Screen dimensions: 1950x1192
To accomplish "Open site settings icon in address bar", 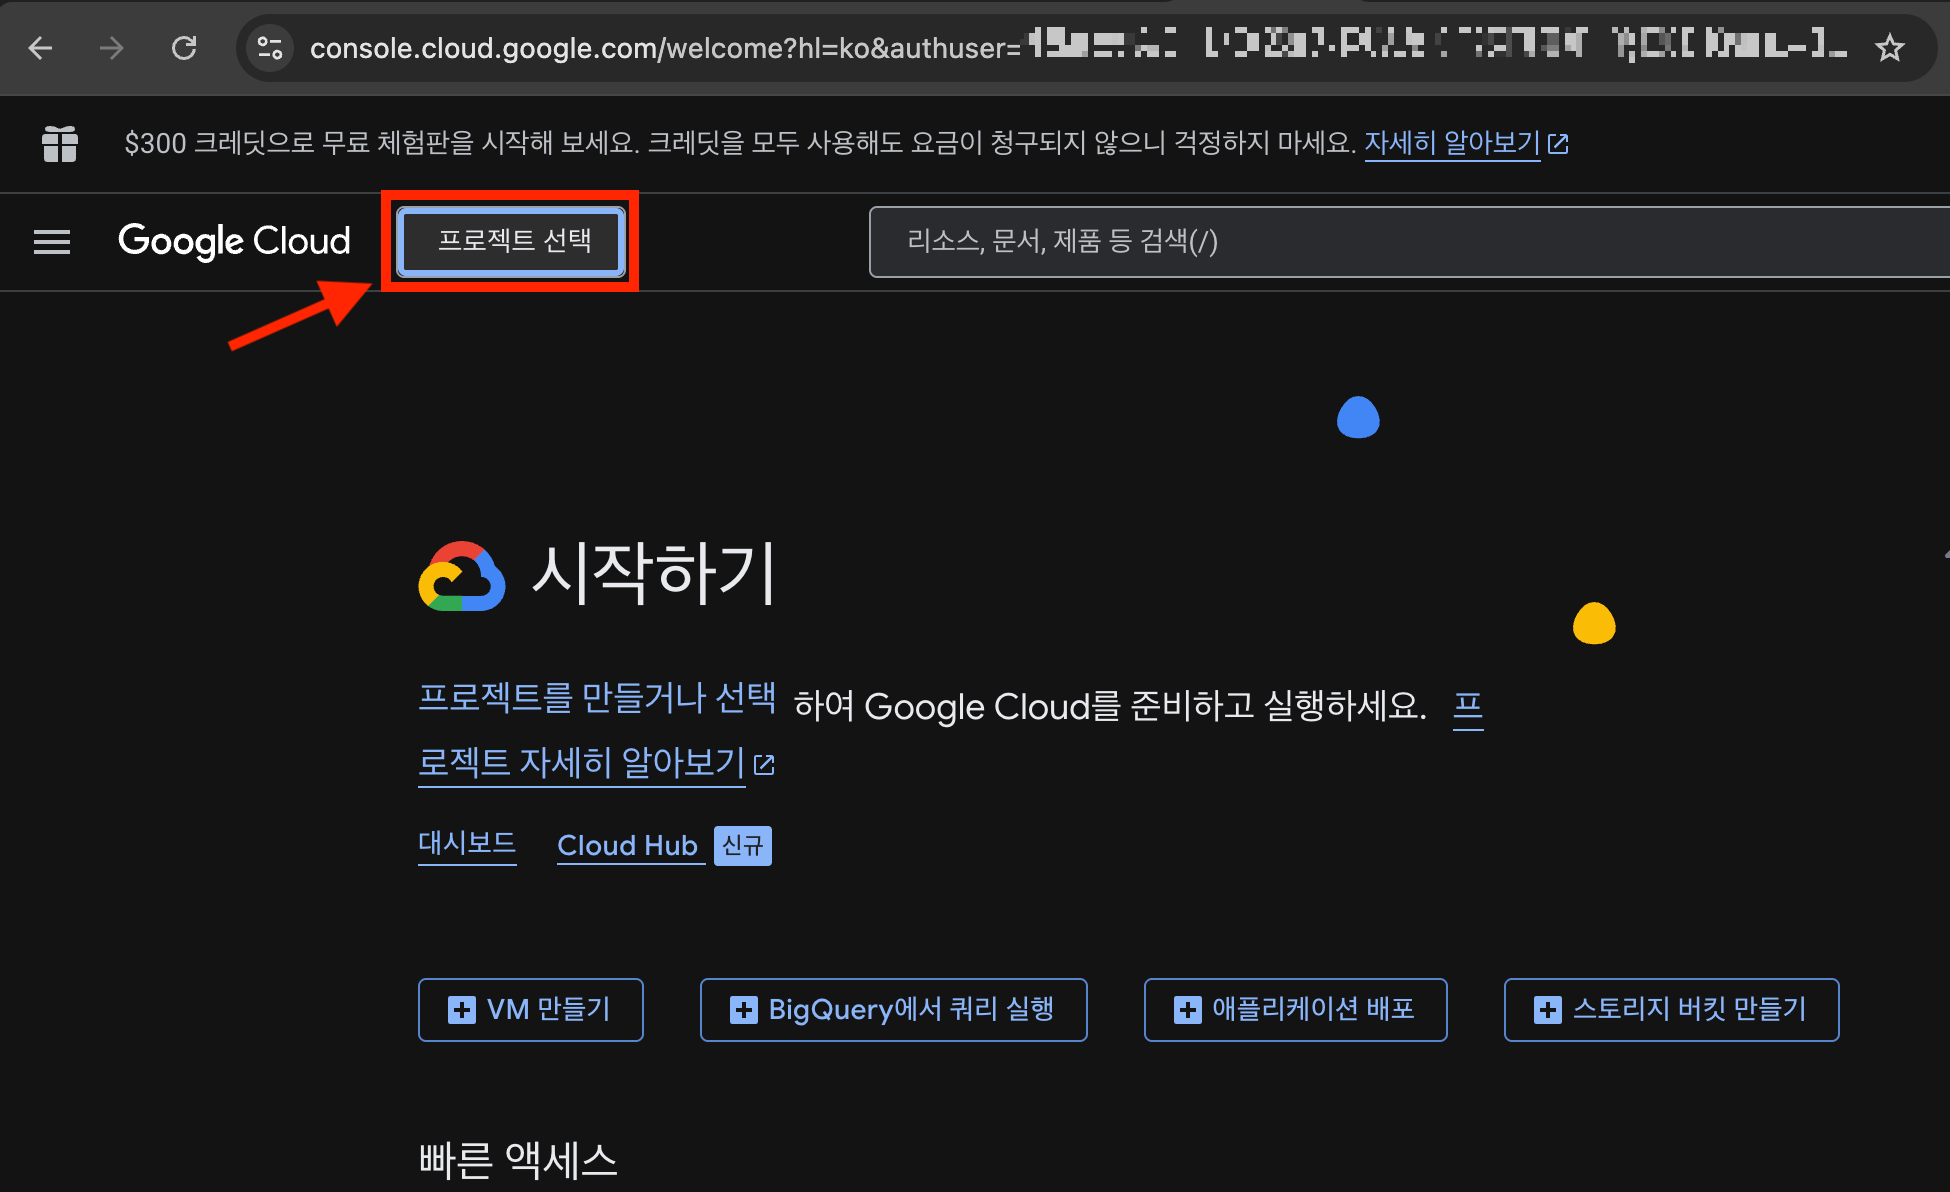I will tap(270, 48).
